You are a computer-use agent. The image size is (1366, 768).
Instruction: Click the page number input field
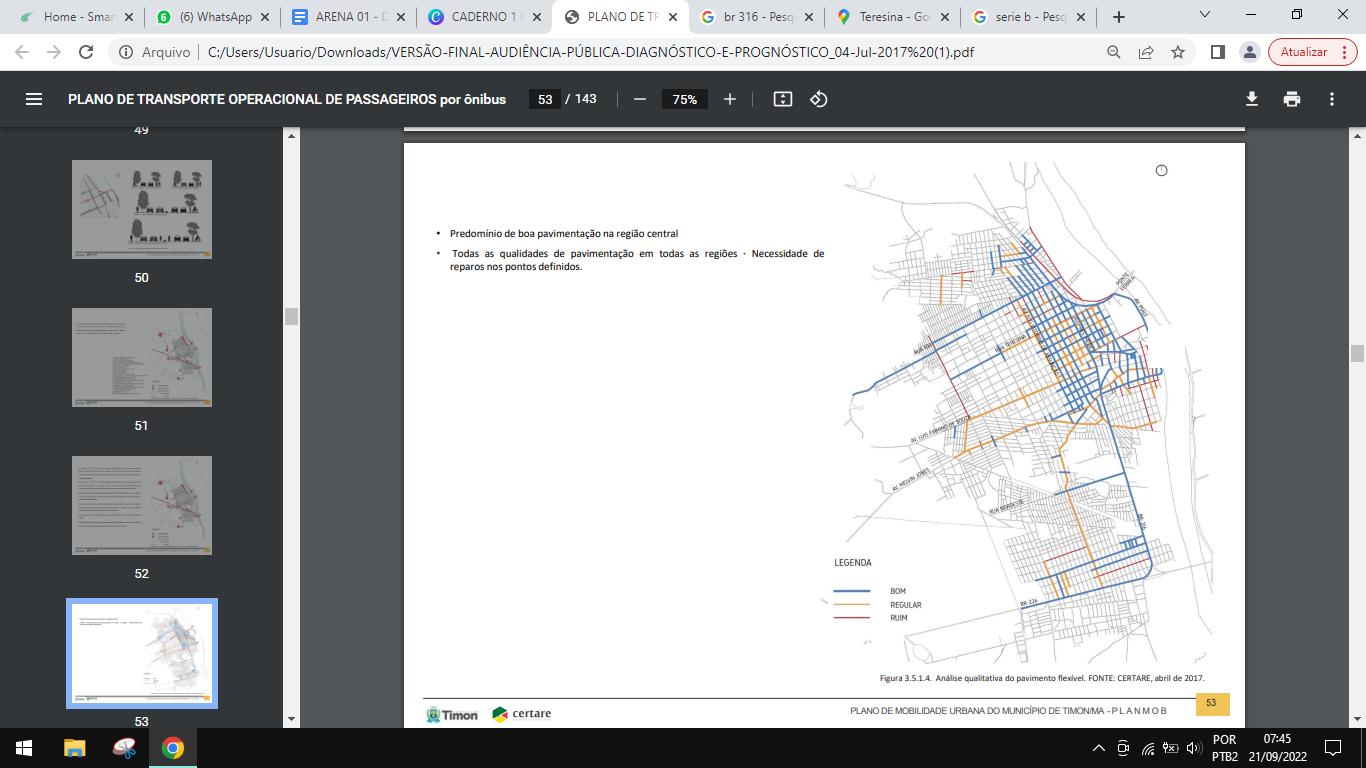(545, 99)
